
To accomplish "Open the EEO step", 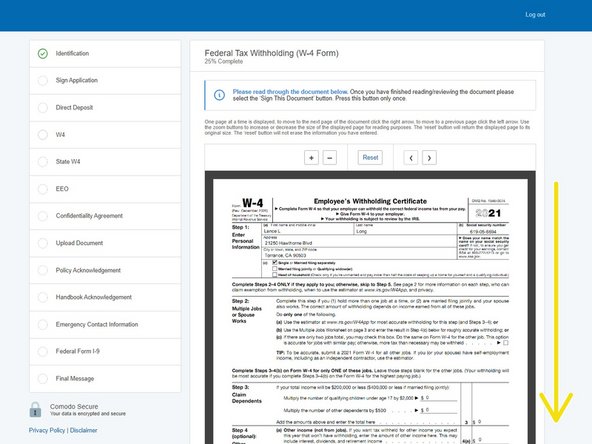I will (x=105, y=189).
